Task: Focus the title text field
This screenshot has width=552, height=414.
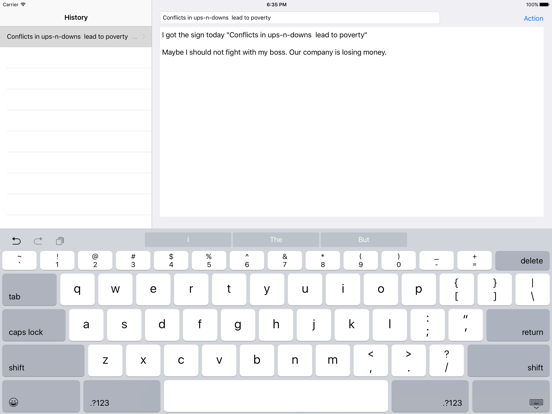Action: (300, 18)
